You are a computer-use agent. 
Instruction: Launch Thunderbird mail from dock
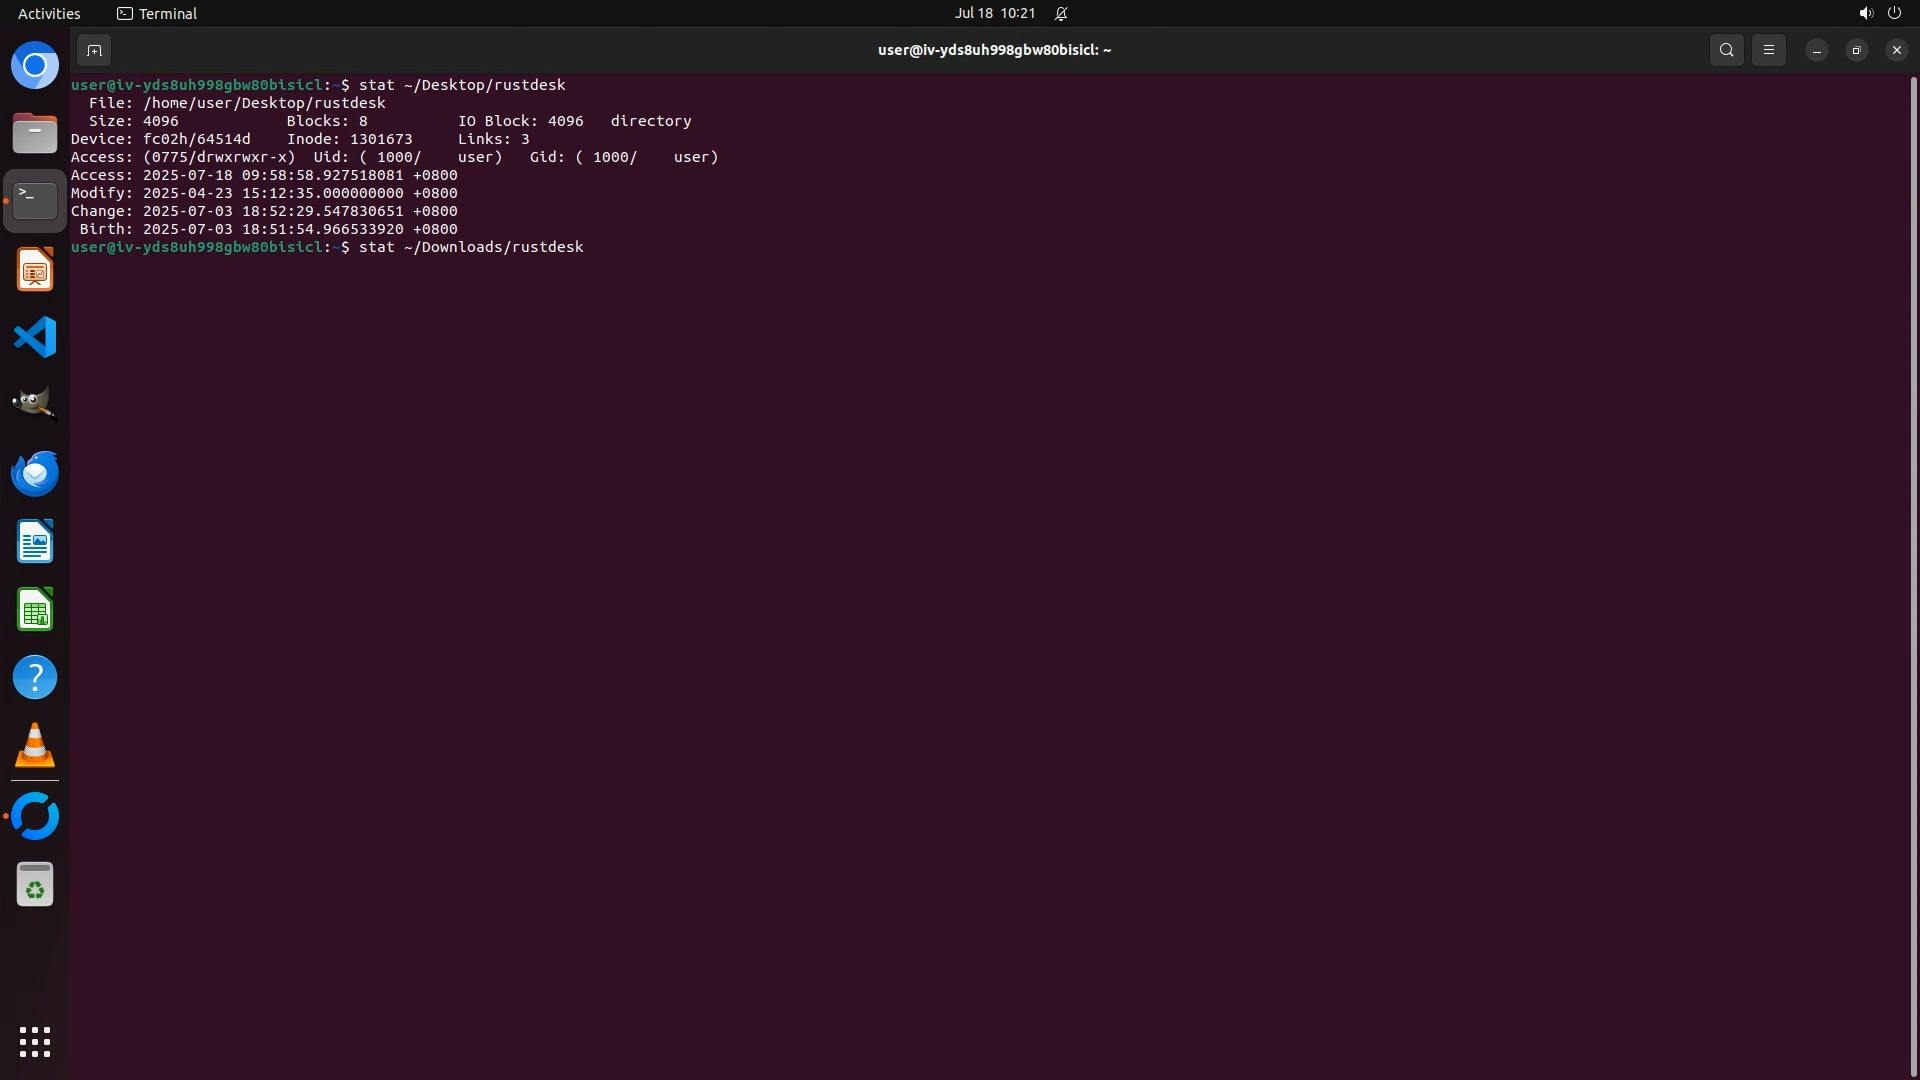tap(35, 473)
